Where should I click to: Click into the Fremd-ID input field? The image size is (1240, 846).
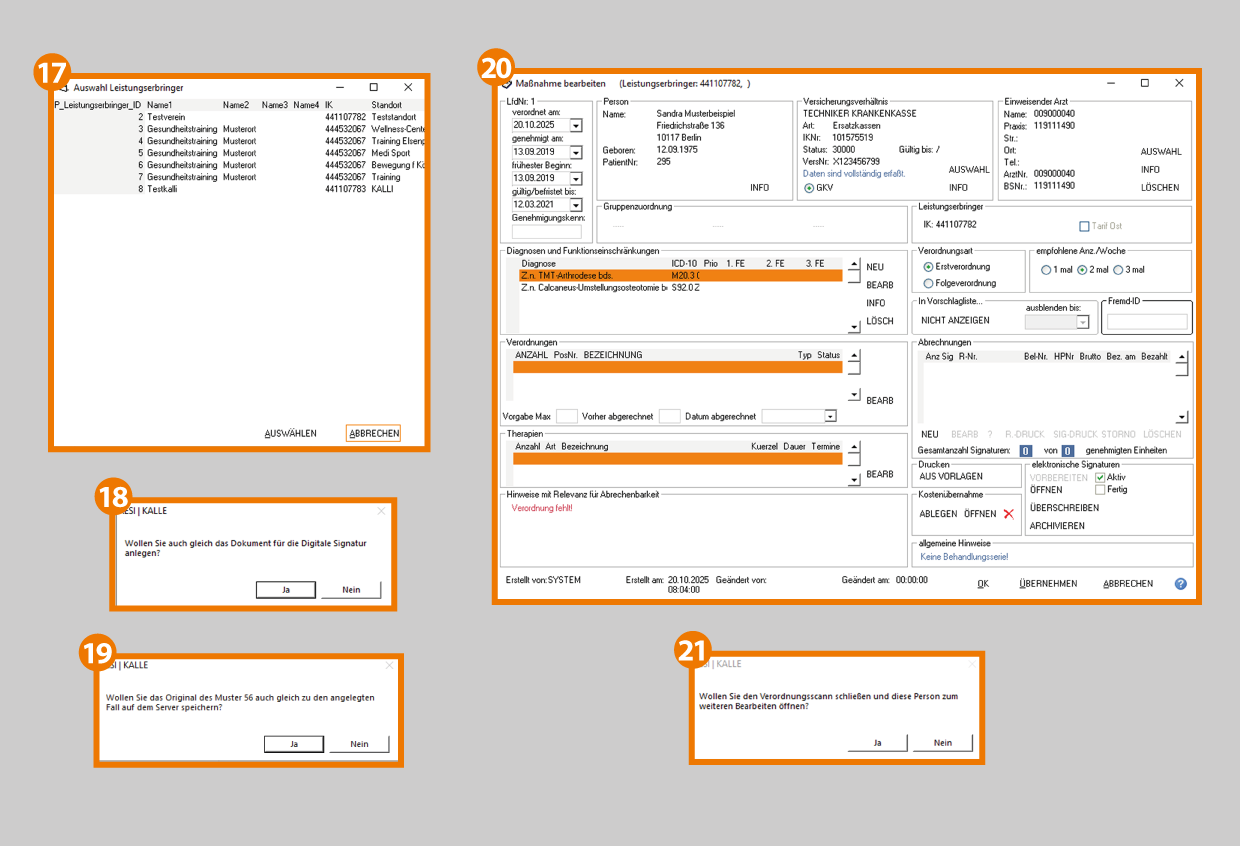(1147, 322)
